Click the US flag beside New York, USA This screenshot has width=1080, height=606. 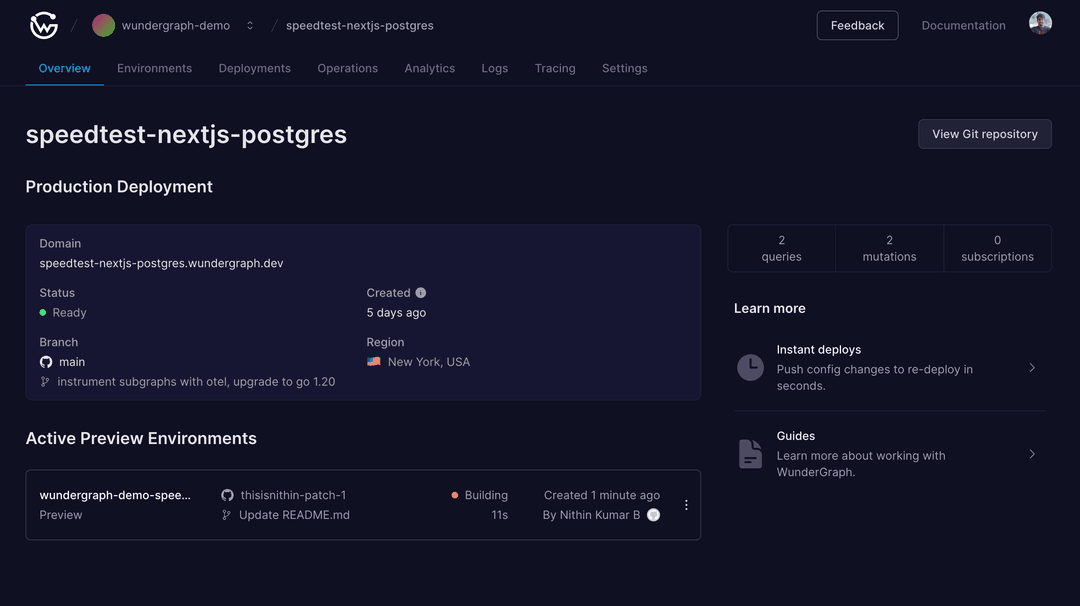[x=373, y=361]
